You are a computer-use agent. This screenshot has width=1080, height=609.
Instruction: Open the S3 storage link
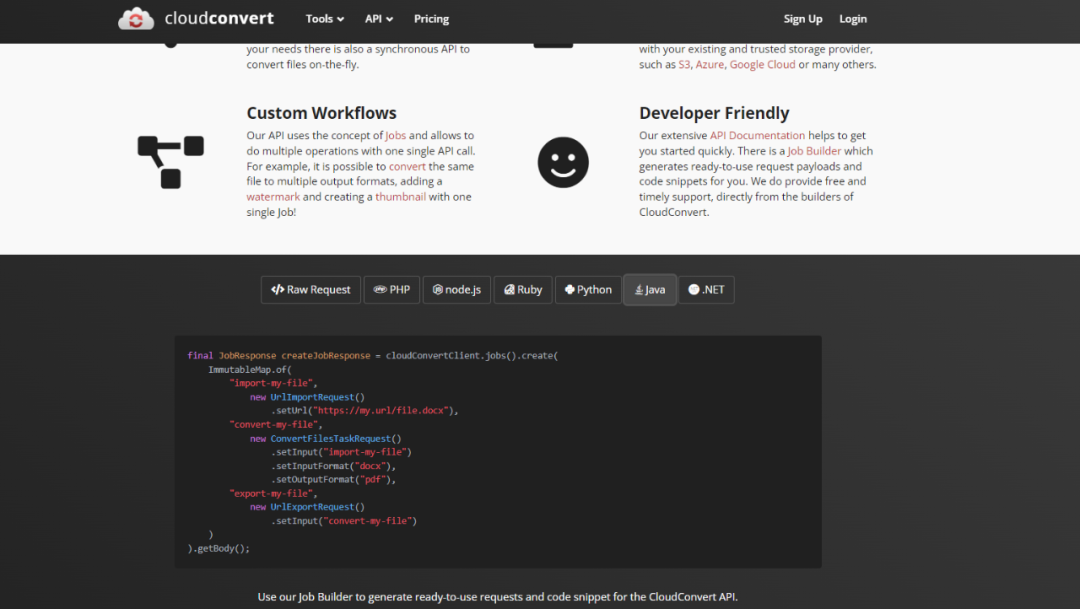point(684,64)
